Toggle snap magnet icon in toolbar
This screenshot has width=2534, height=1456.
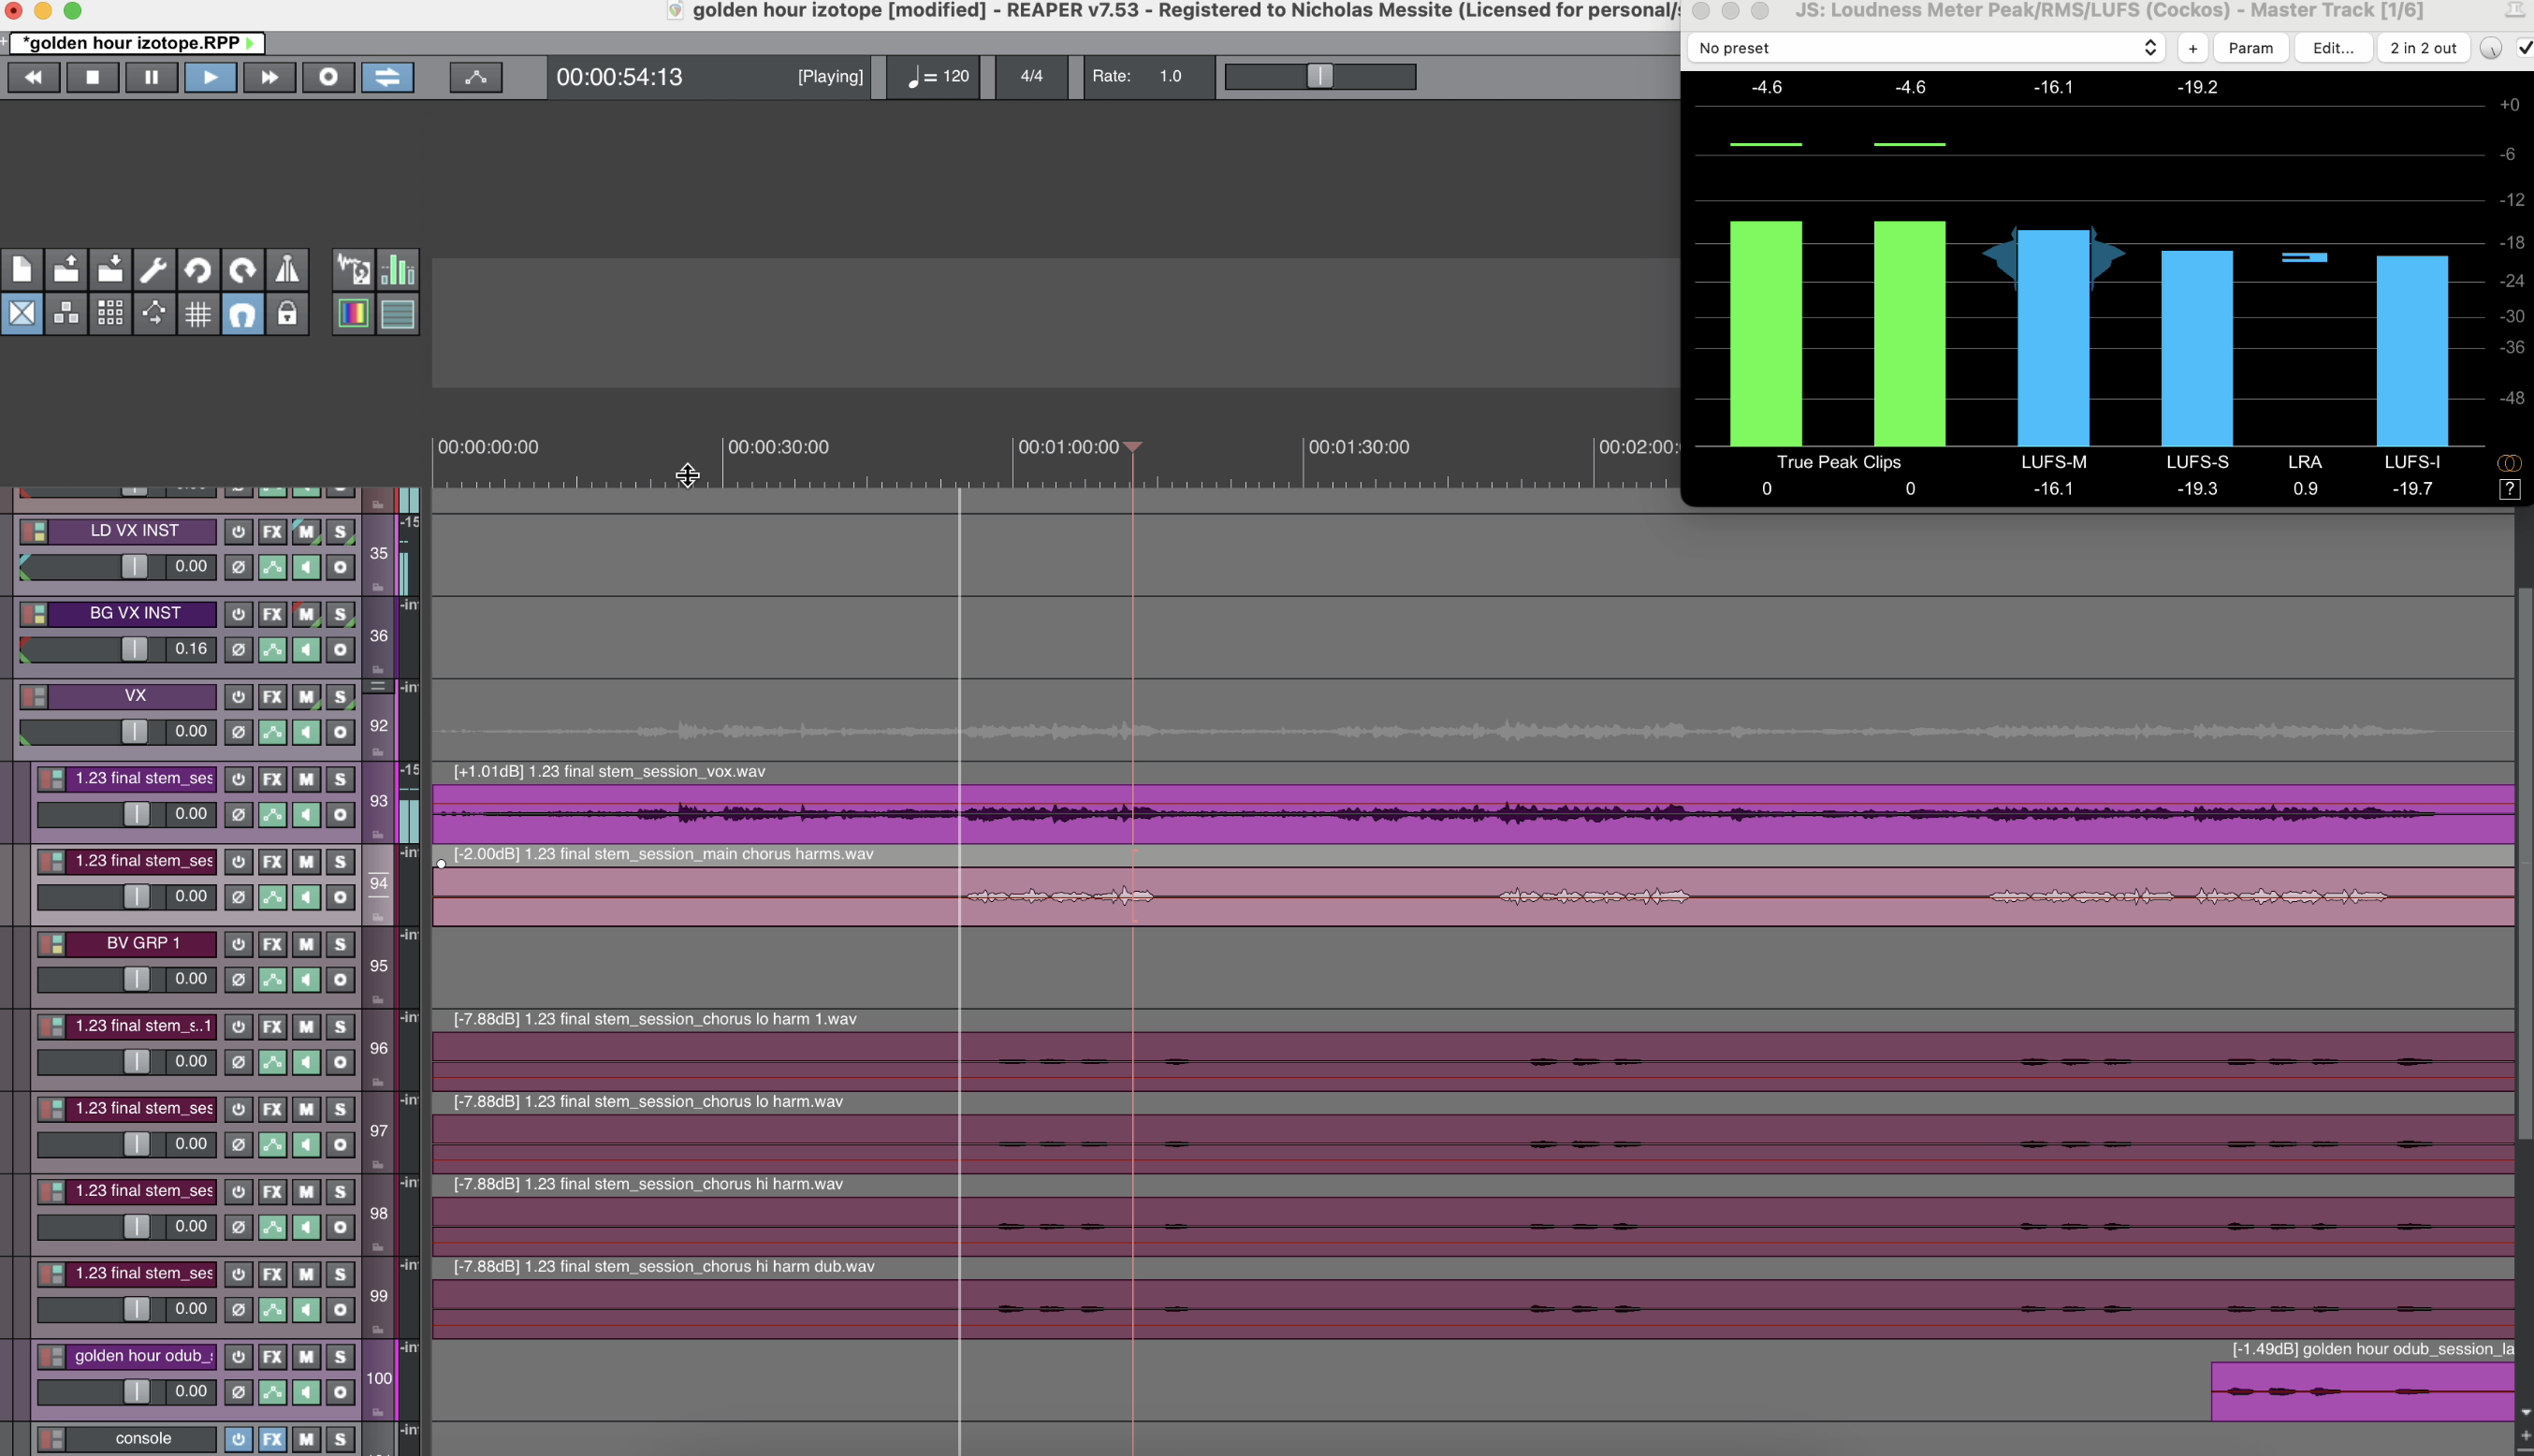(x=243, y=314)
